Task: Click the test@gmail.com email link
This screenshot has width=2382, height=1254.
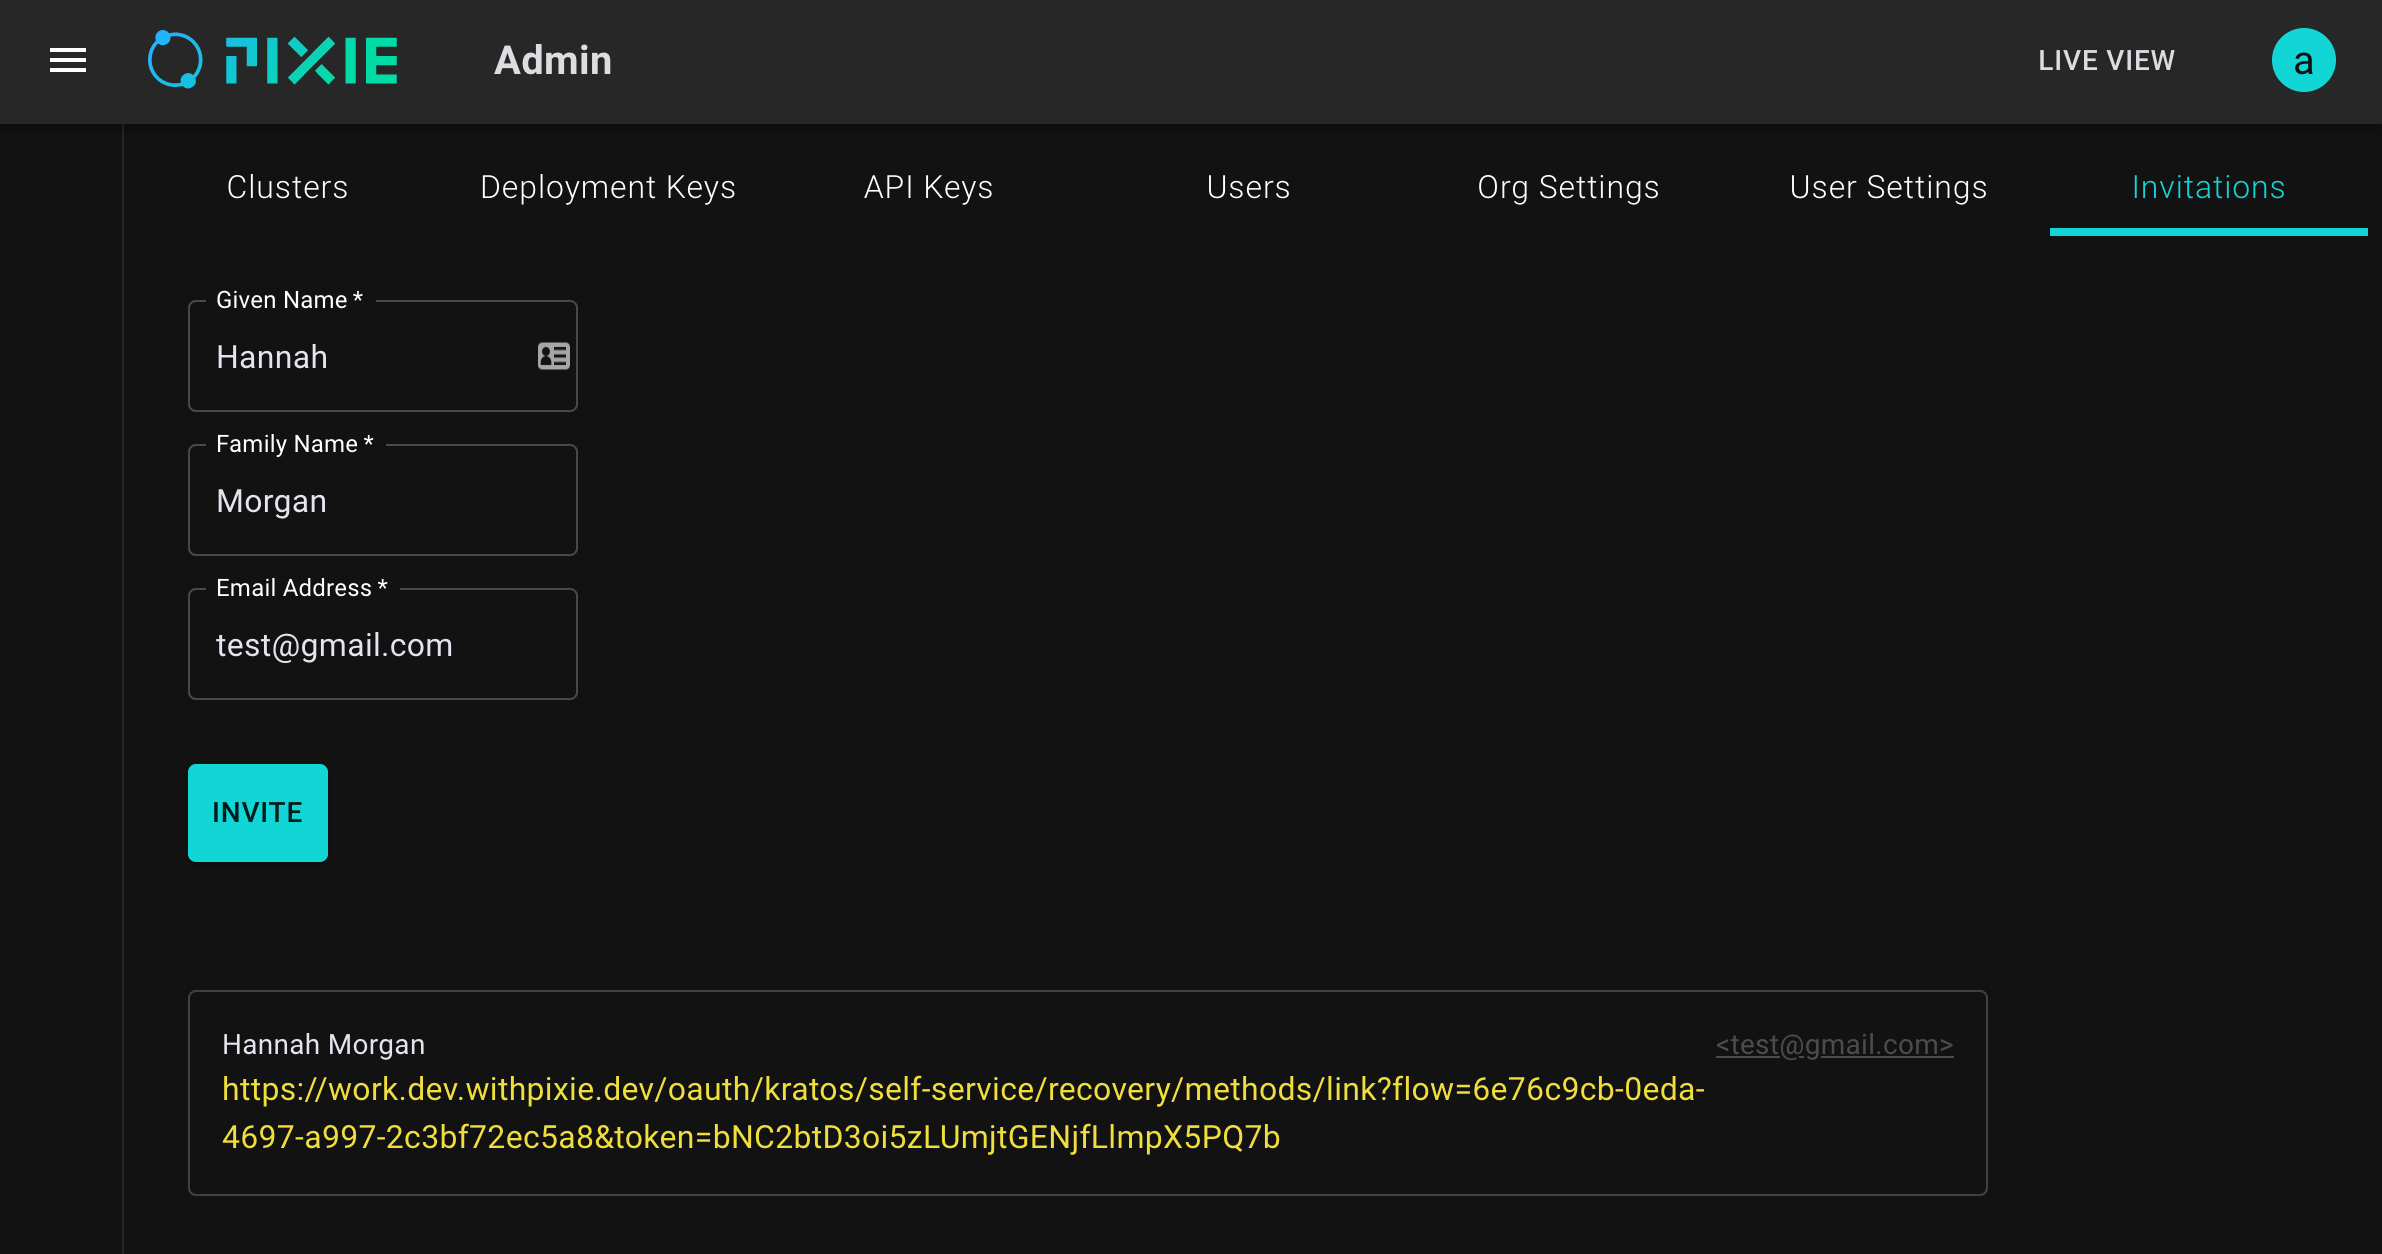Action: [1834, 1044]
